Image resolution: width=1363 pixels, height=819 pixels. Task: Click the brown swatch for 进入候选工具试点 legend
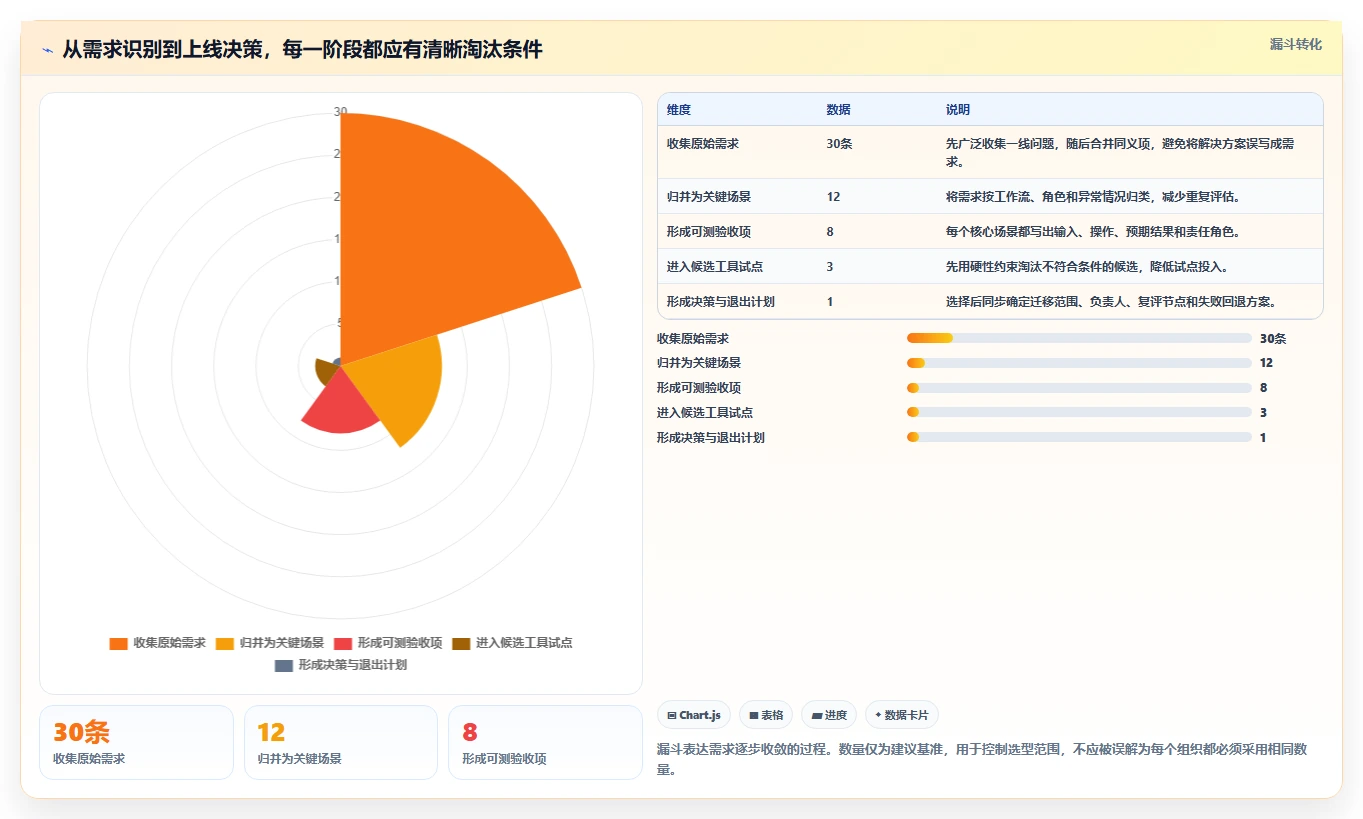(x=461, y=643)
